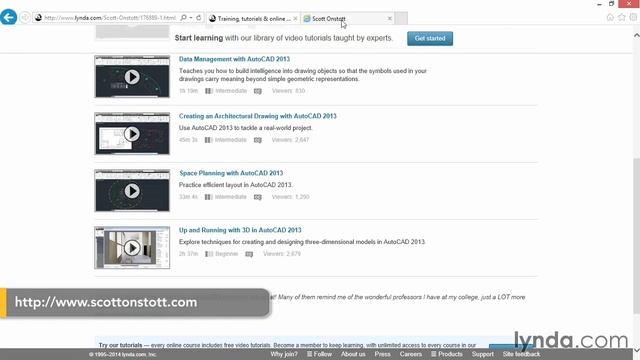Open the browser Tools gear icon

[x=633, y=17]
